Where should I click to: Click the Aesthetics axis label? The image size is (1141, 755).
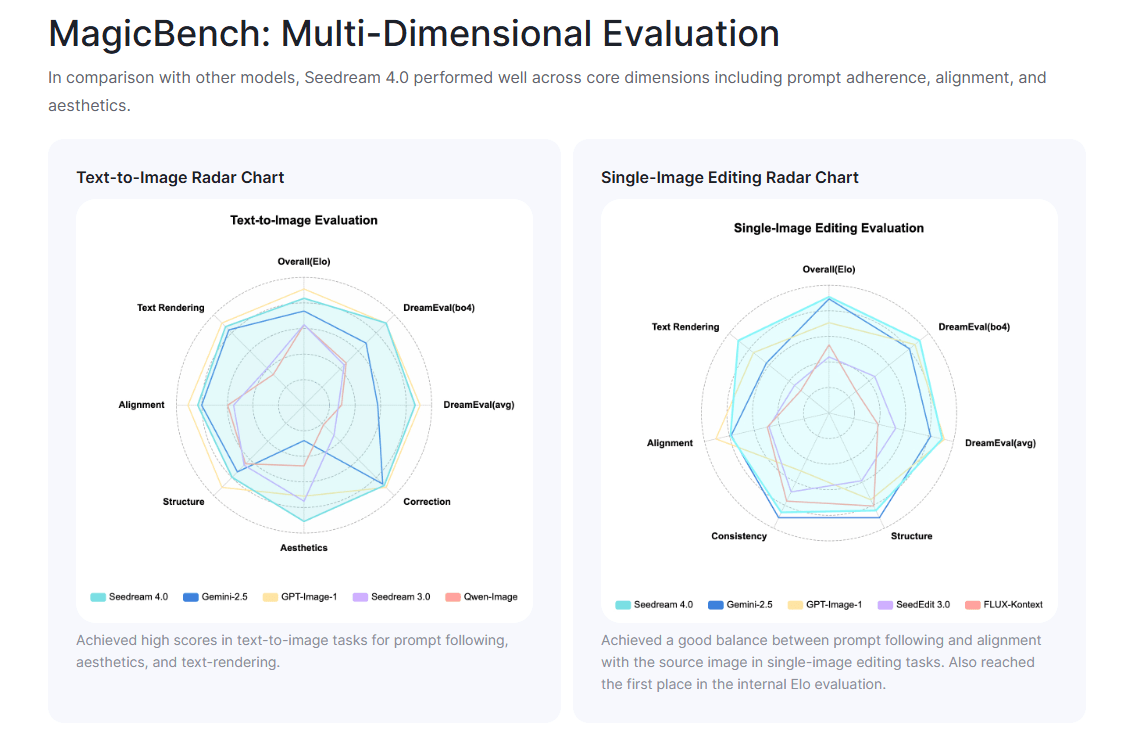click(303, 548)
